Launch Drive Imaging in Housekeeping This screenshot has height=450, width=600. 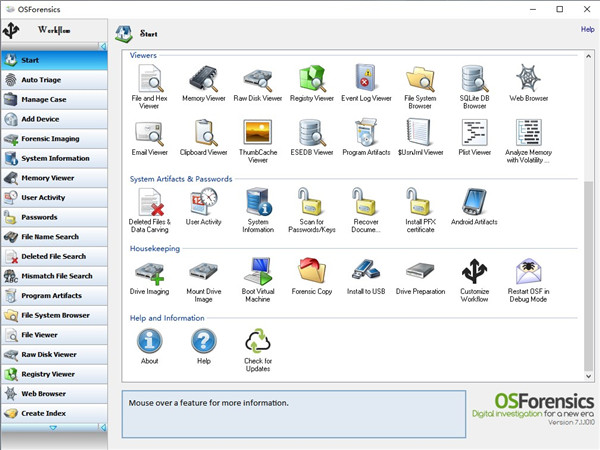pyautogui.click(x=150, y=272)
